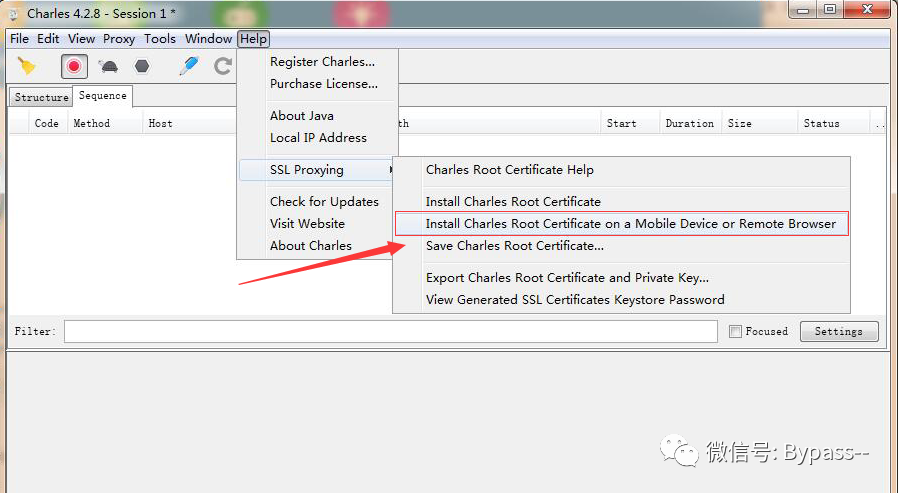Sort by the Code column header
This screenshot has width=898, height=493.
[x=46, y=123]
